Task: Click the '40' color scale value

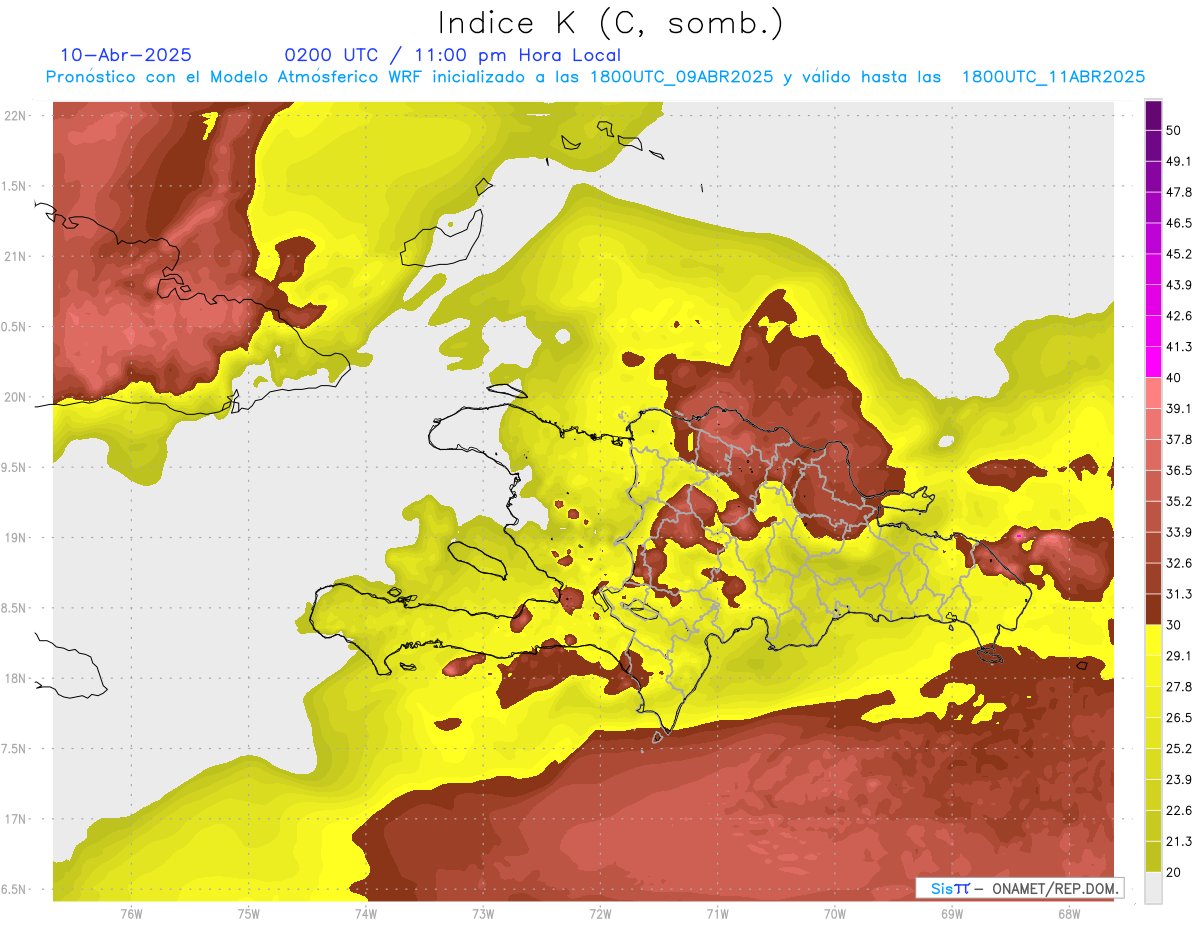Action: (1174, 378)
